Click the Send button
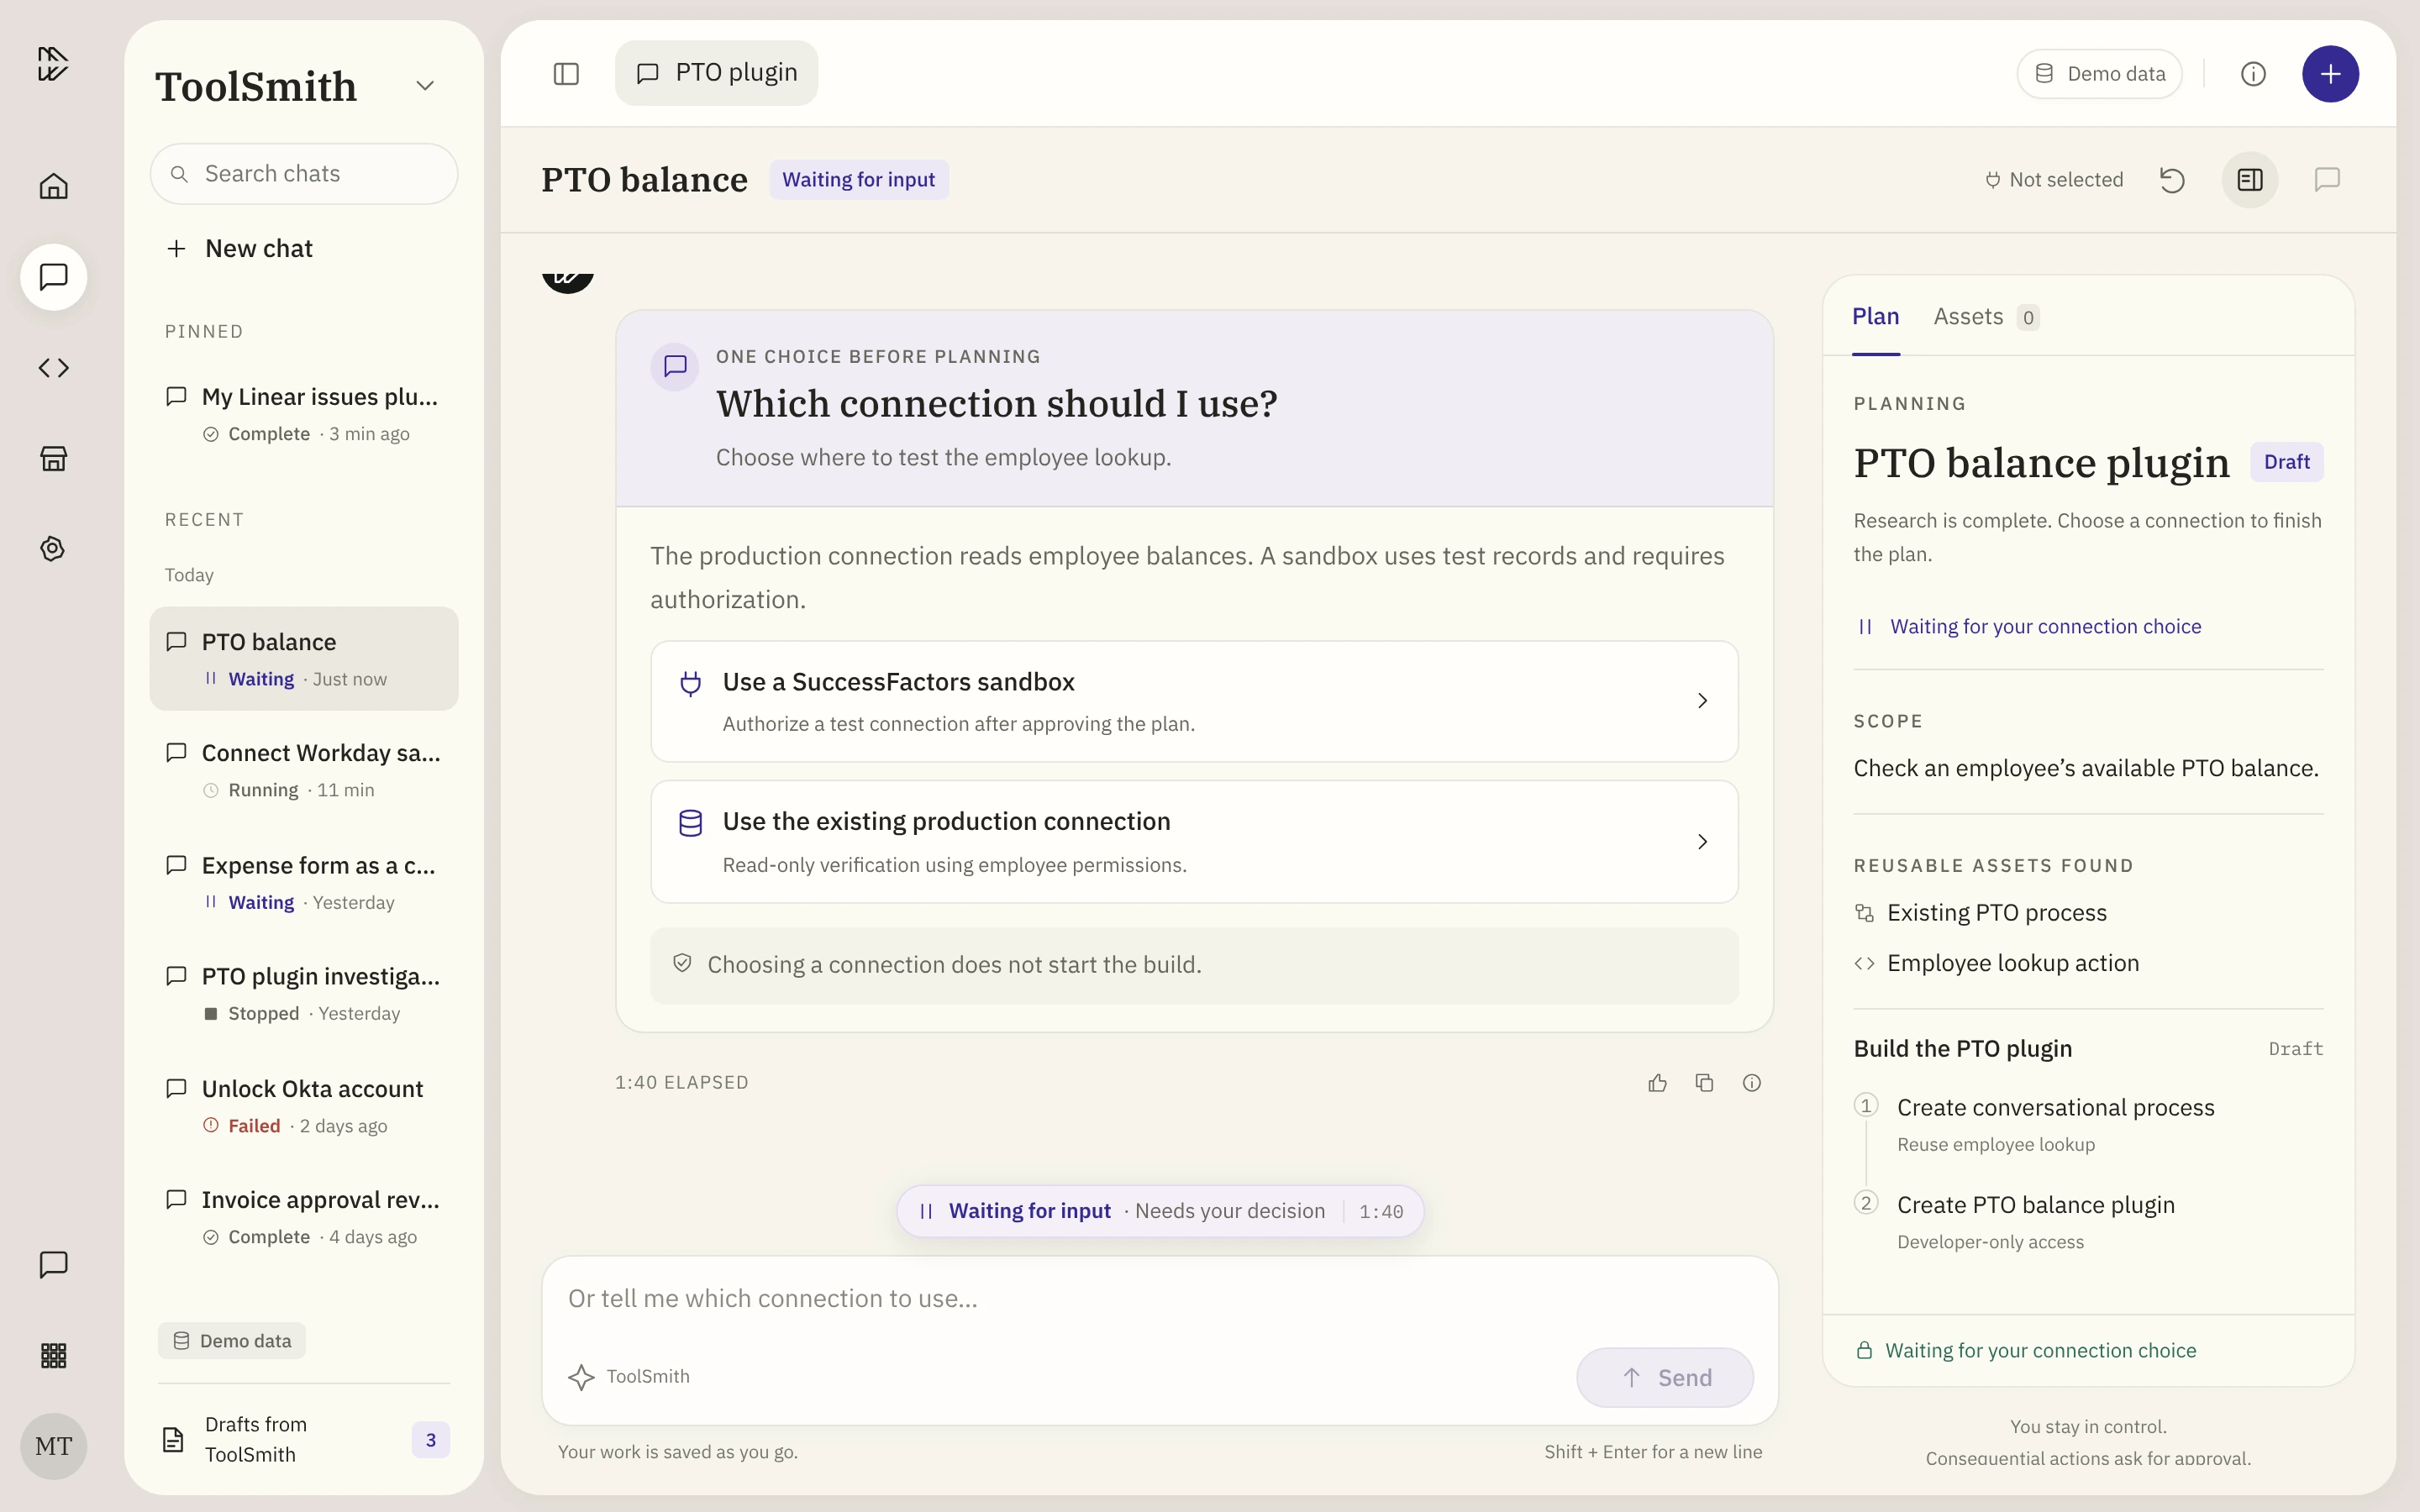Image resolution: width=2420 pixels, height=1512 pixels. 1665,1378
